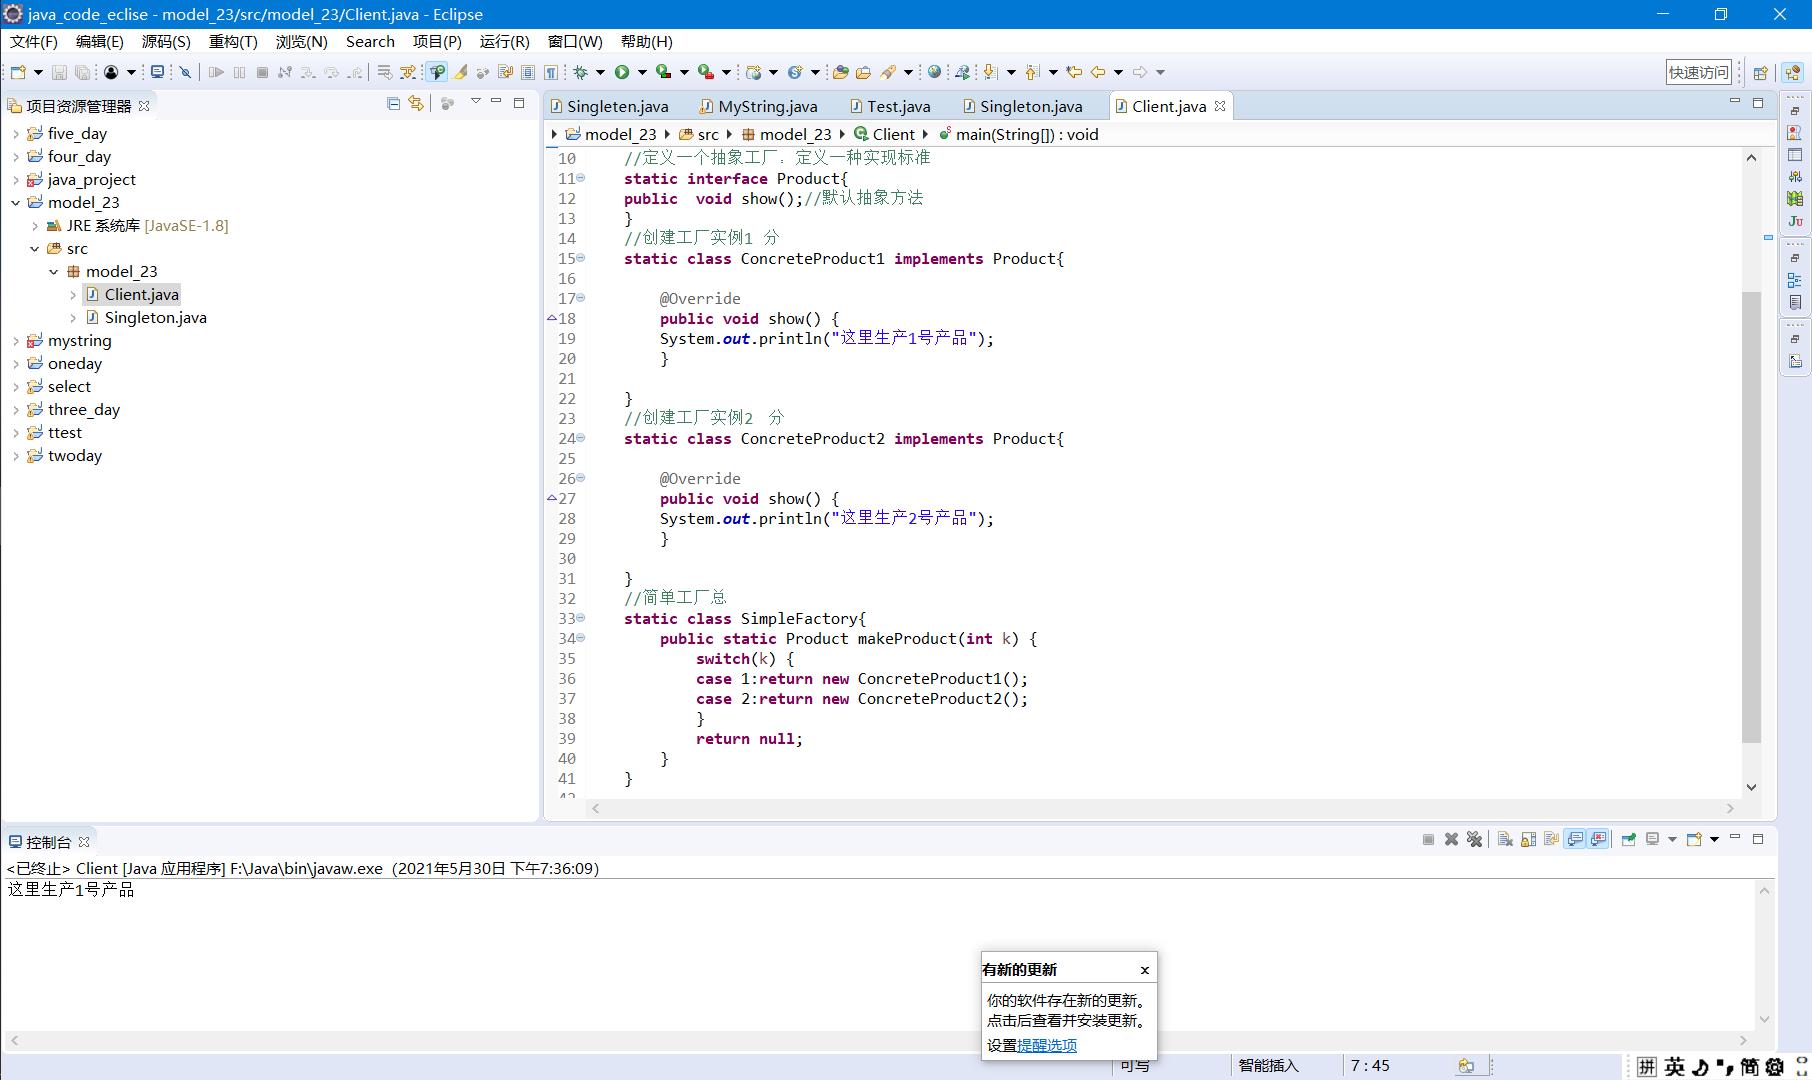The image size is (1812, 1080).
Task: Open Project Explorer view menu triangle
Action: [x=476, y=102]
